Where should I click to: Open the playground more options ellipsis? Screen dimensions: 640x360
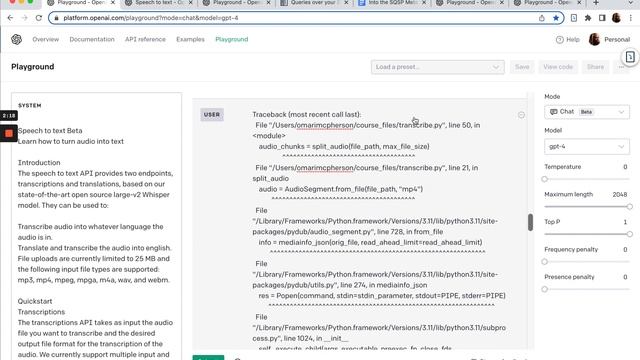coord(621,67)
